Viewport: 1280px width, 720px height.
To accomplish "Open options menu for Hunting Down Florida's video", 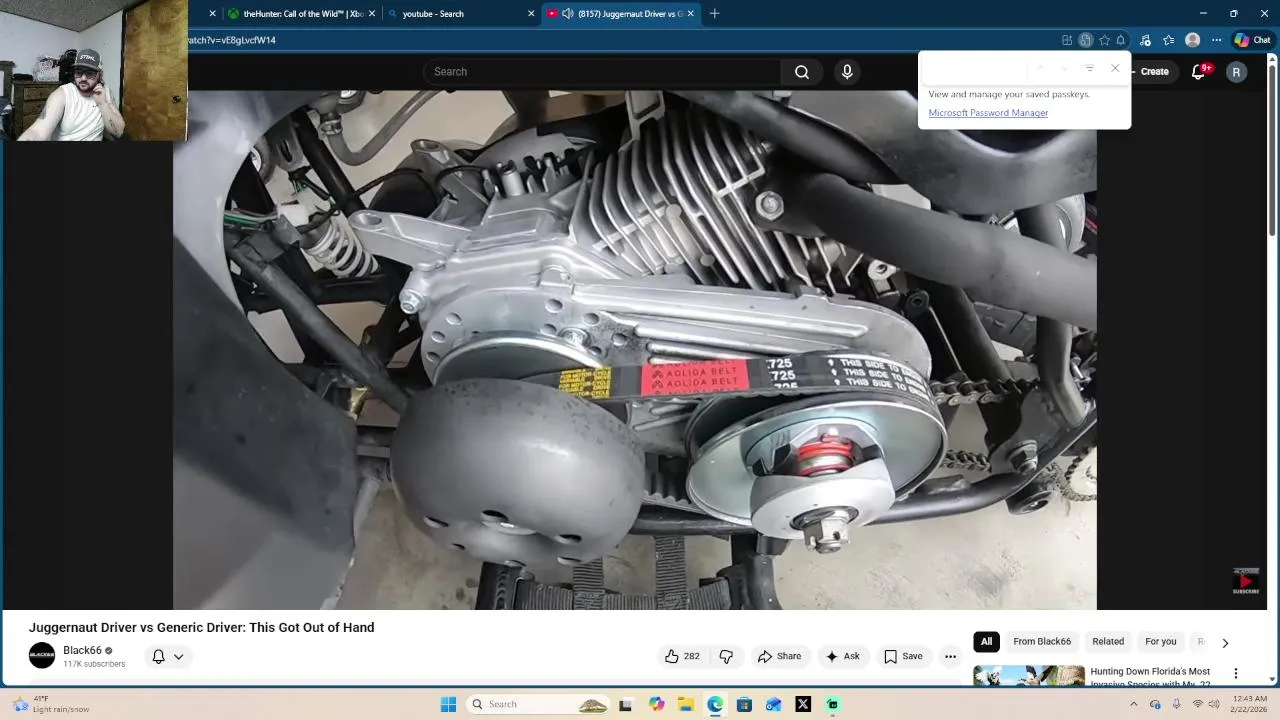I will (x=1236, y=673).
